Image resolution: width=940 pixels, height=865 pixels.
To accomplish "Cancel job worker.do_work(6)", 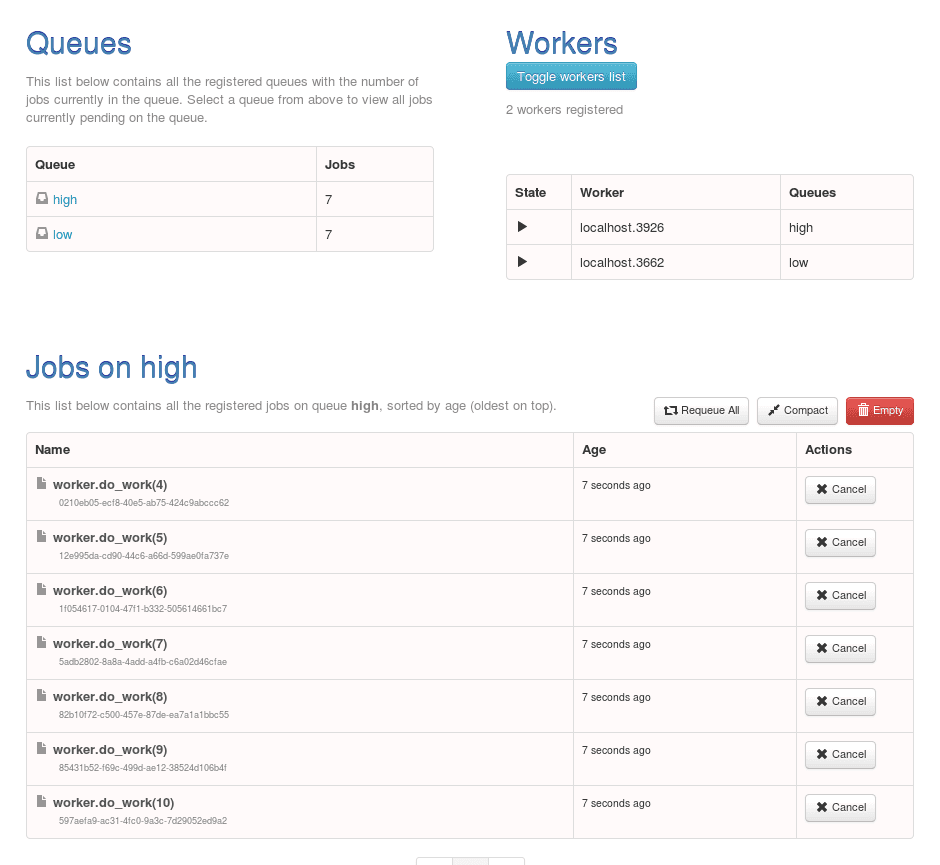I will point(840,596).
